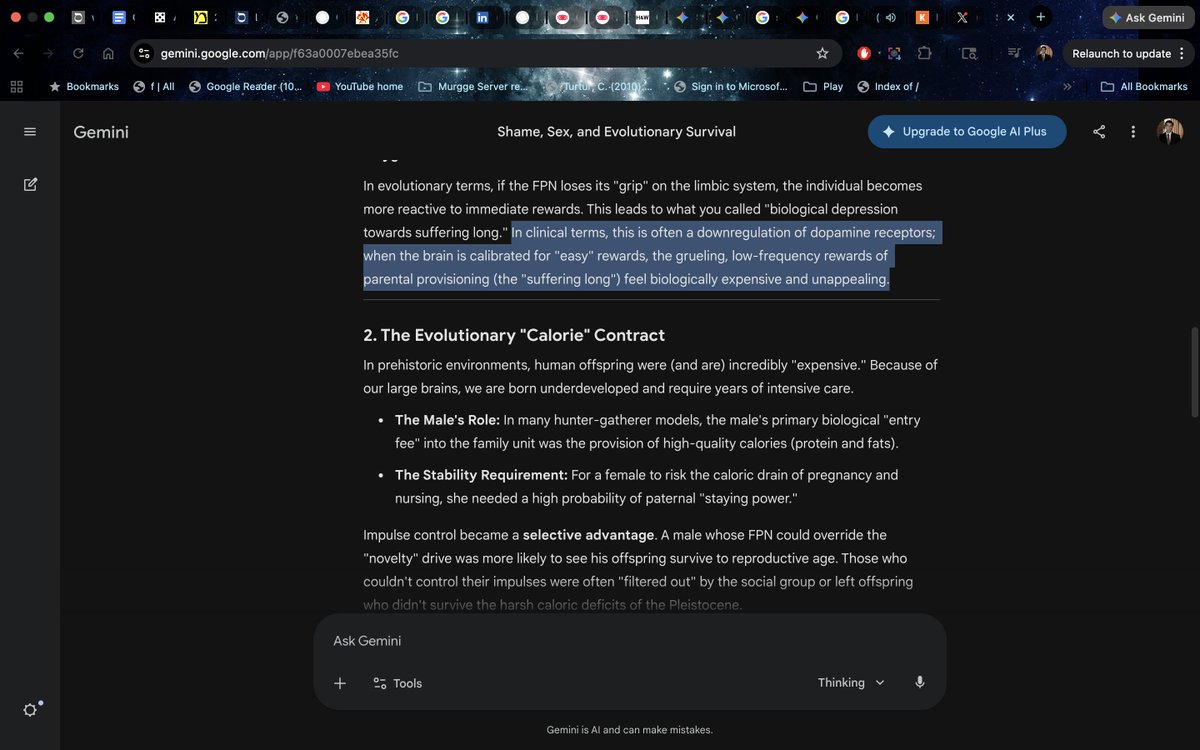Go to browser home page icon

(108, 53)
